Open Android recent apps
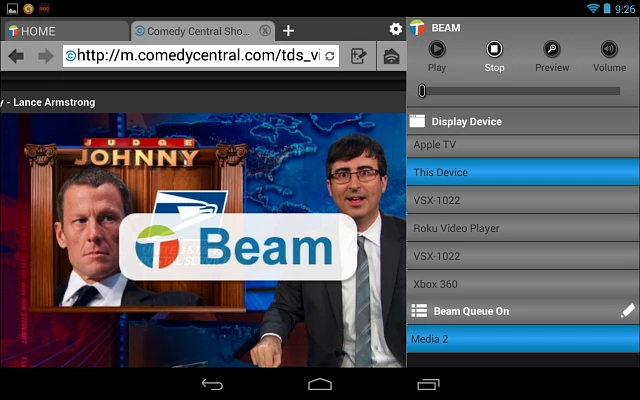The height and width of the screenshot is (400, 640). tap(428, 384)
